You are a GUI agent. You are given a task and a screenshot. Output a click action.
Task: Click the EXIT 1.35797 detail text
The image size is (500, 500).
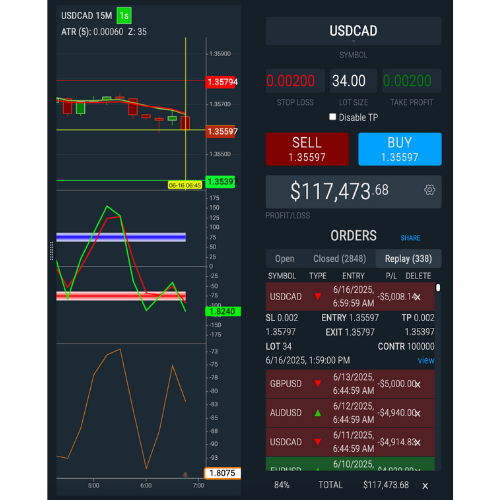[x=350, y=332]
